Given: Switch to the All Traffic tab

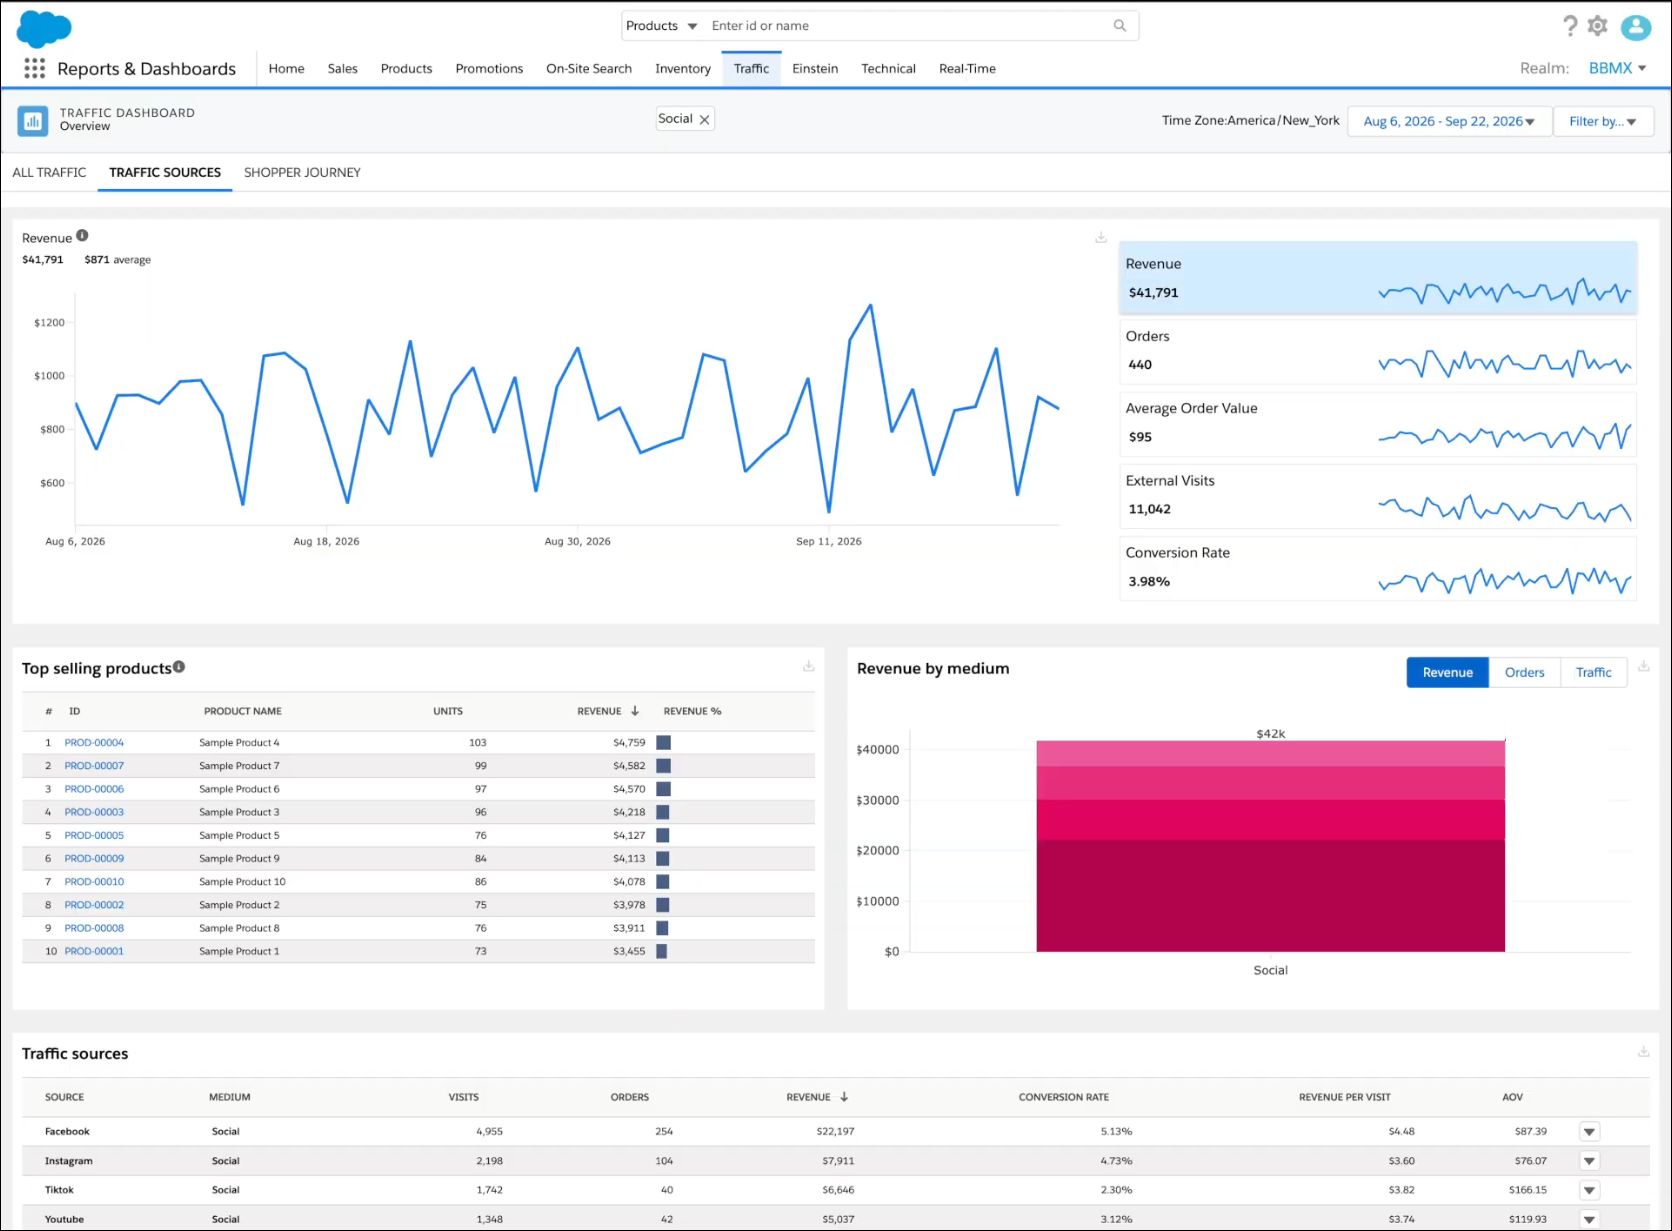Looking at the screenshot, I should [x=49, y=172].
